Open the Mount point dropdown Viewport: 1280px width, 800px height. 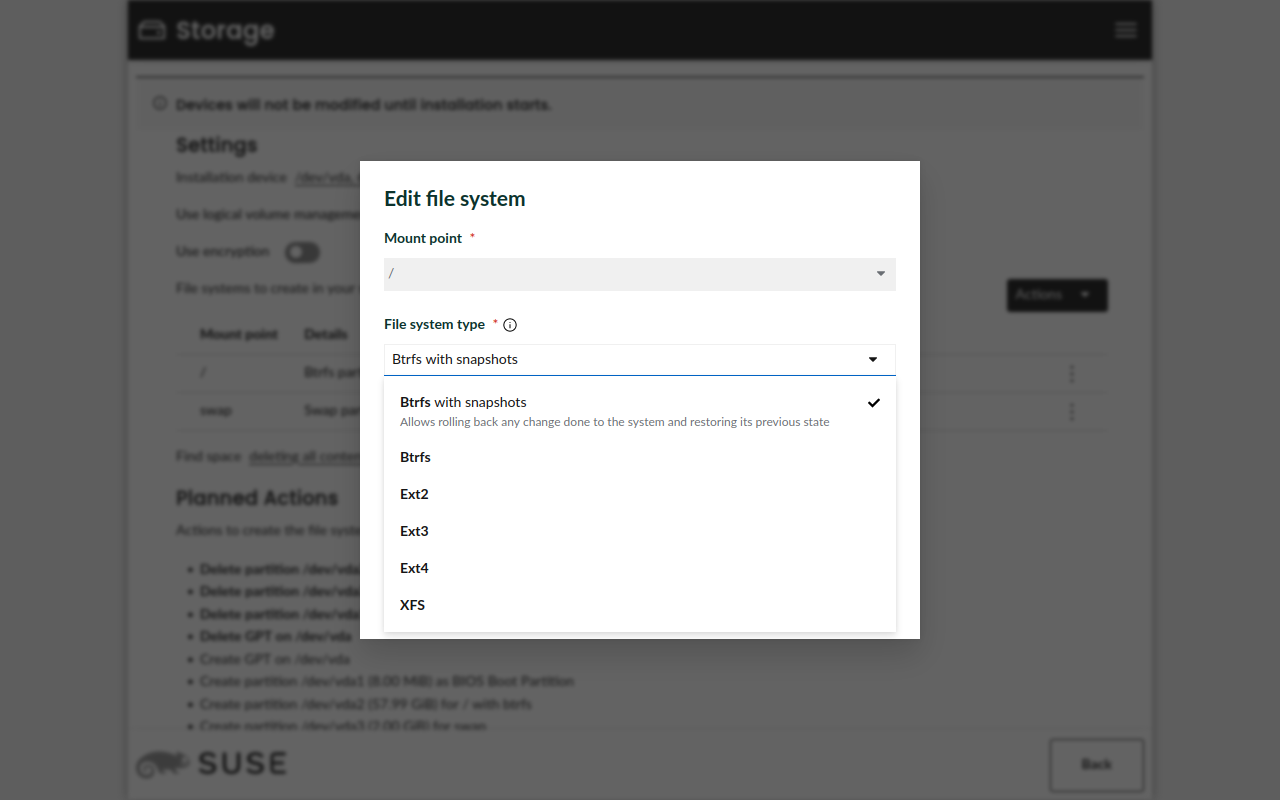639,274
